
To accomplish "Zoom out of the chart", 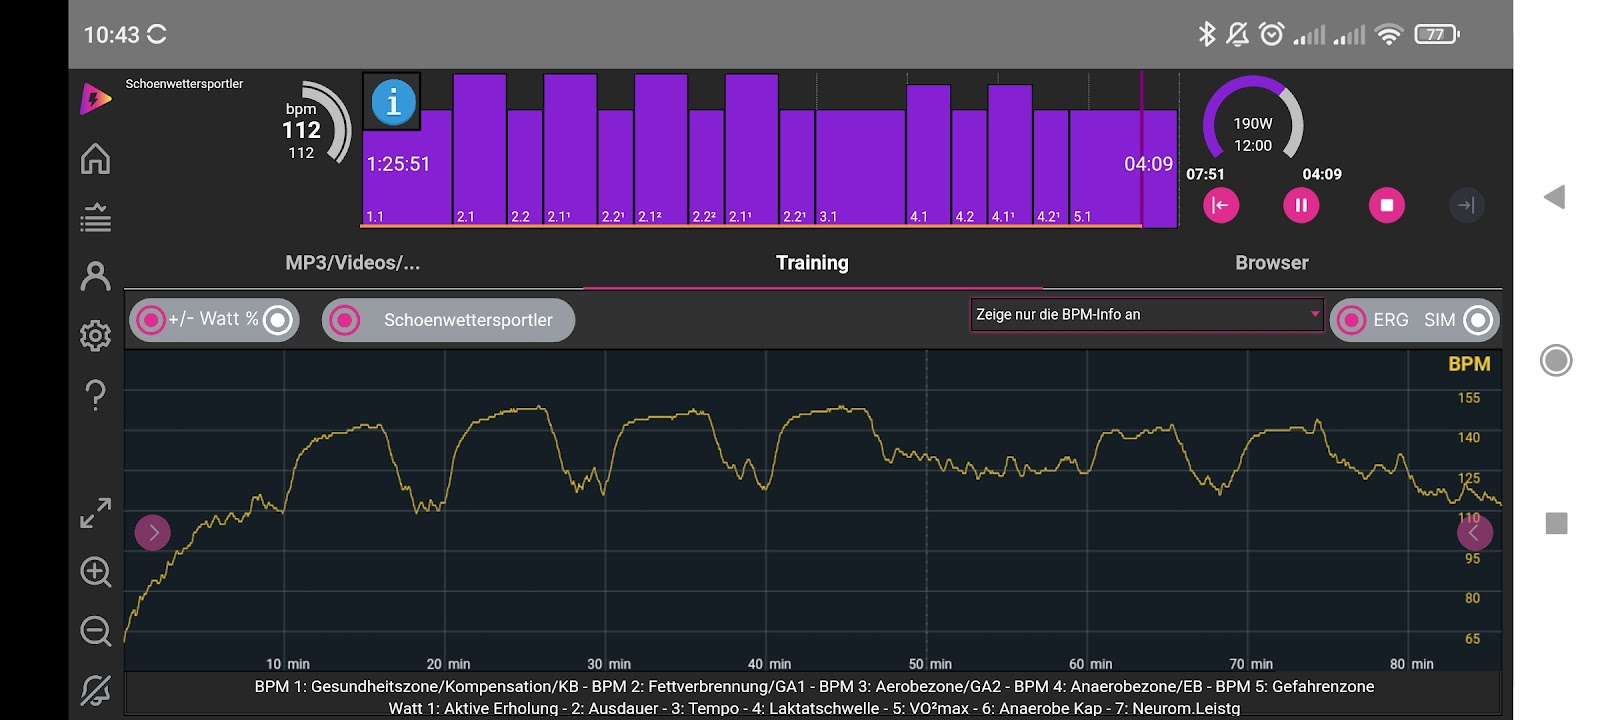I will coord(95,631).
